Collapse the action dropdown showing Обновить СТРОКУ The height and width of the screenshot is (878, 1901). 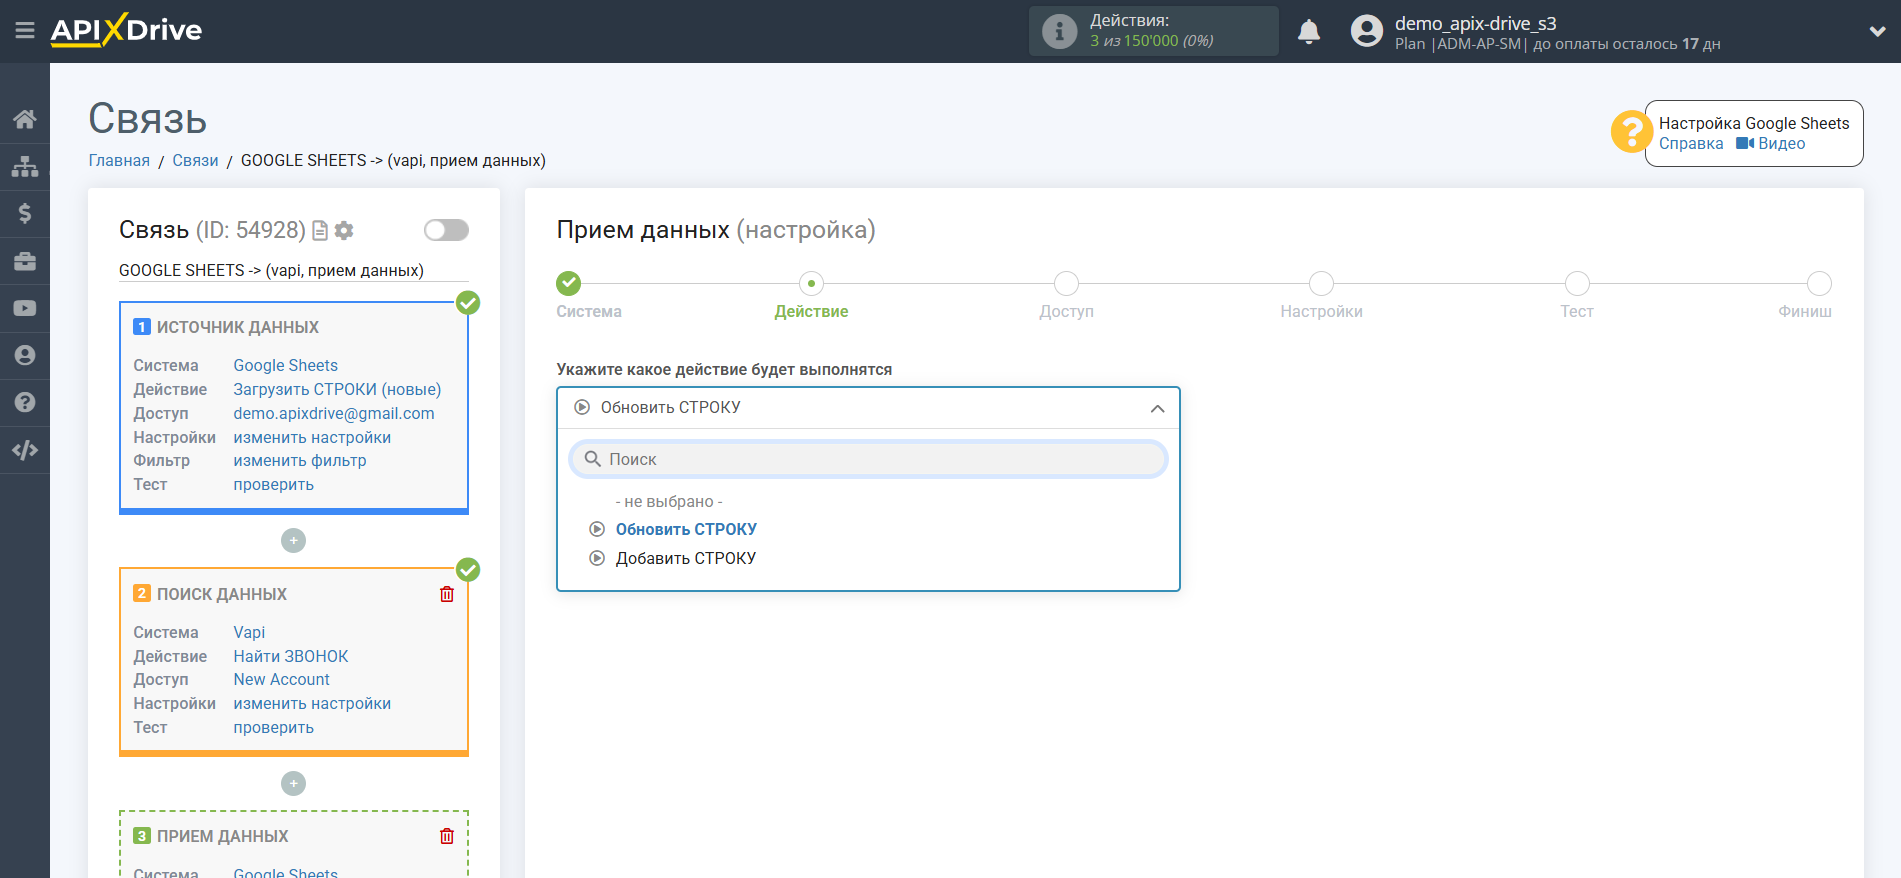tap(868, 408)
